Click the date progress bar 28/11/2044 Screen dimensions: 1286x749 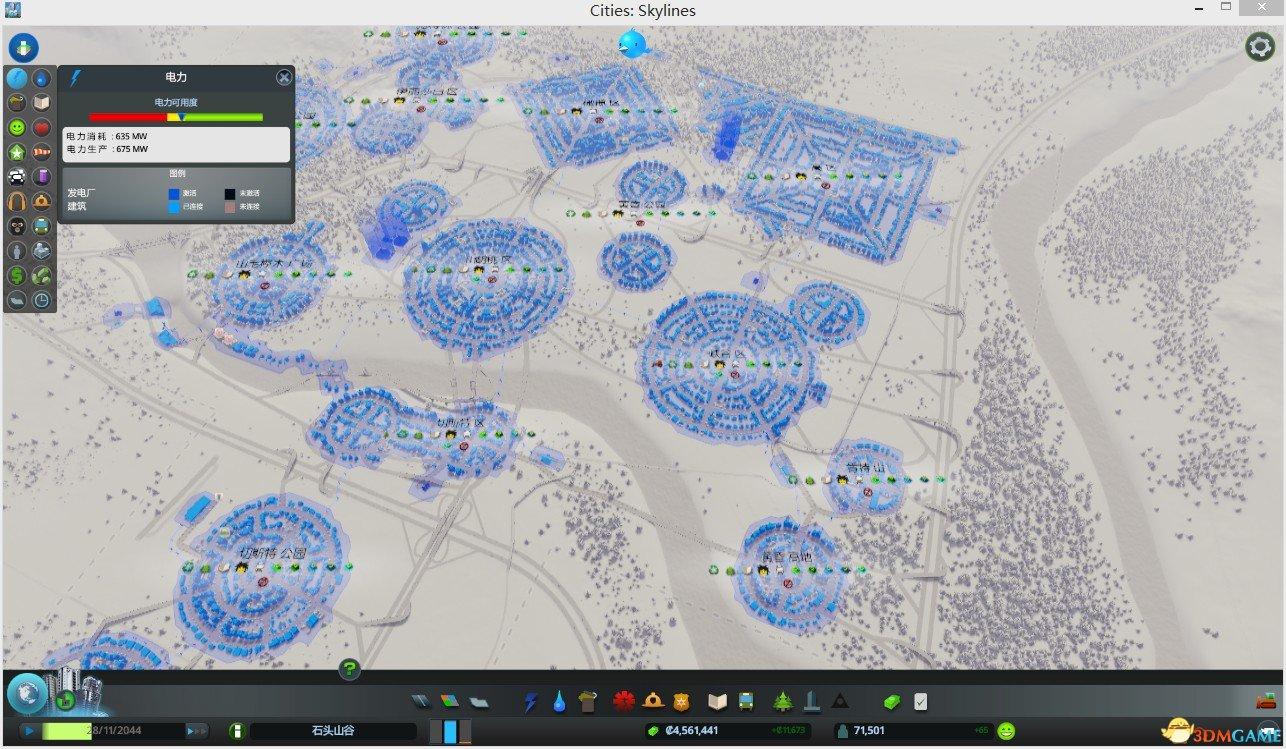113,731
